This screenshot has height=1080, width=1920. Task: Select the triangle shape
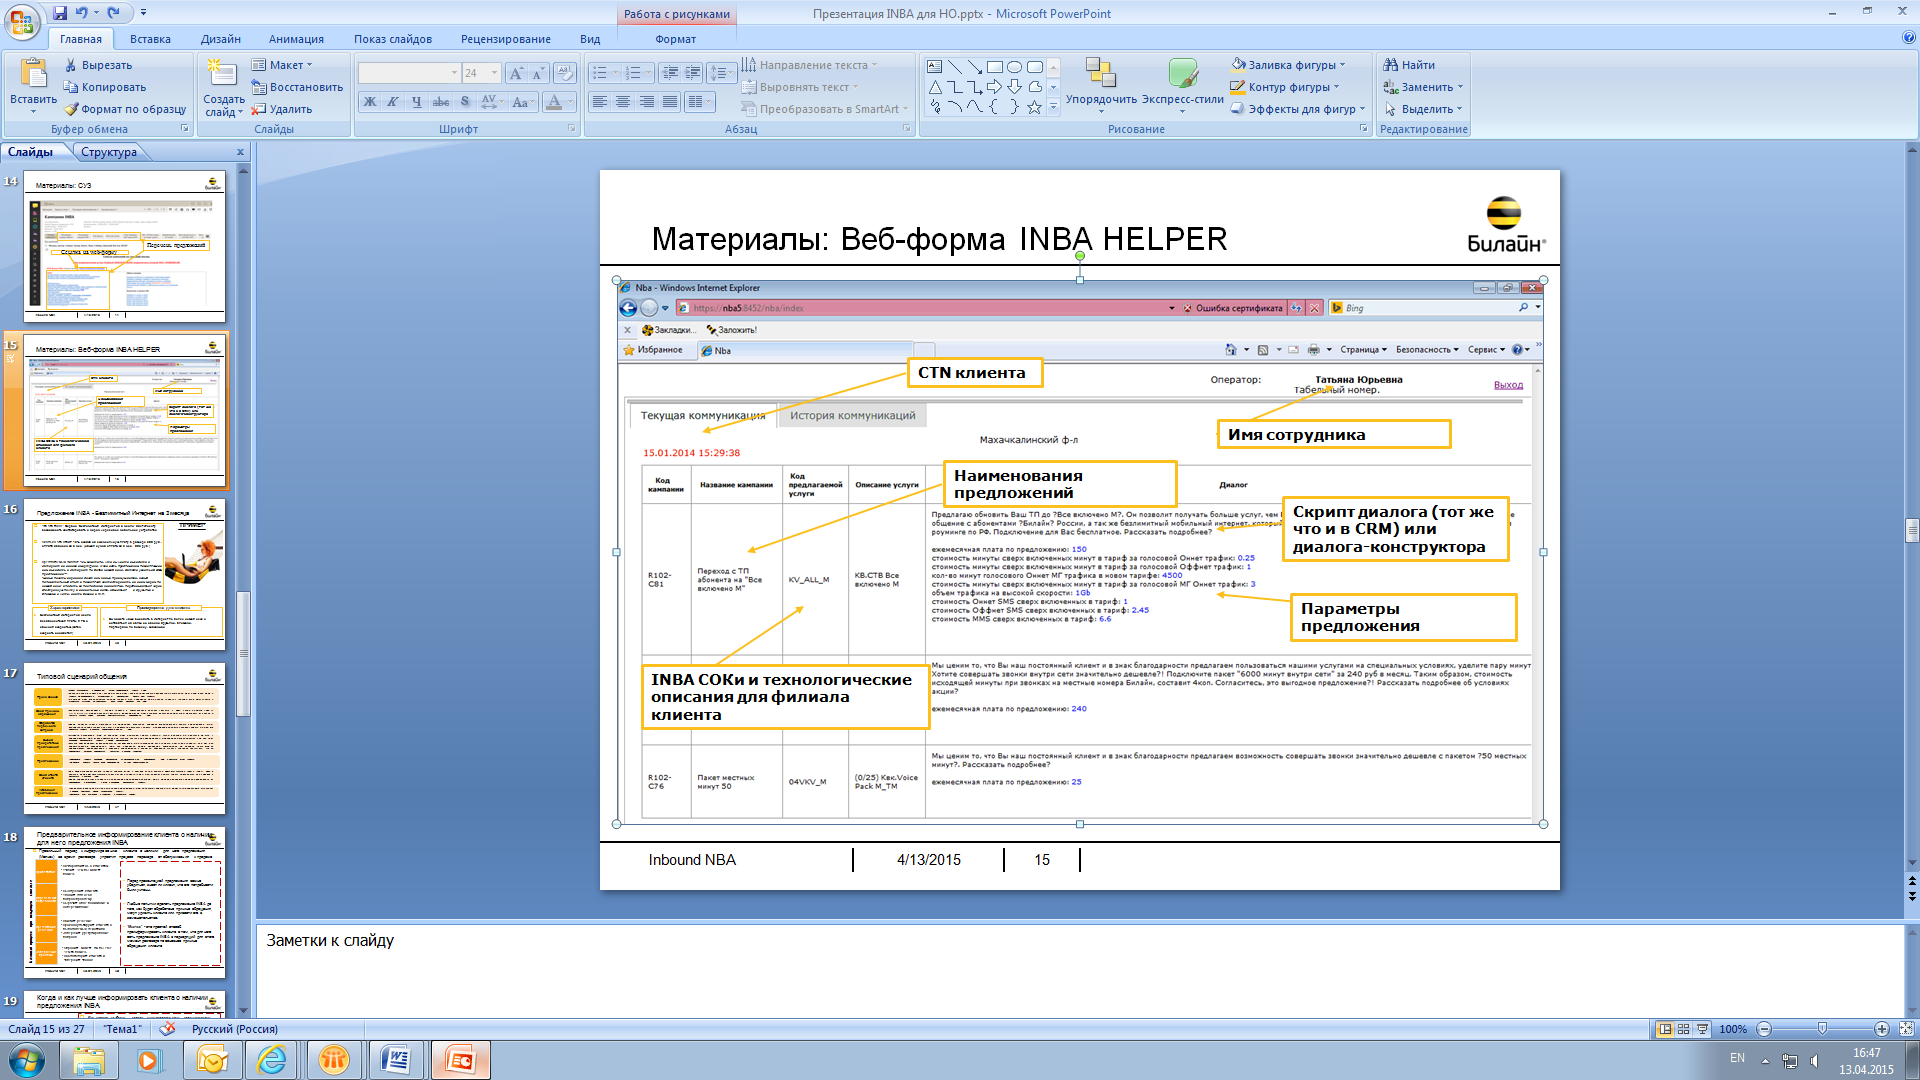[934, 87]
